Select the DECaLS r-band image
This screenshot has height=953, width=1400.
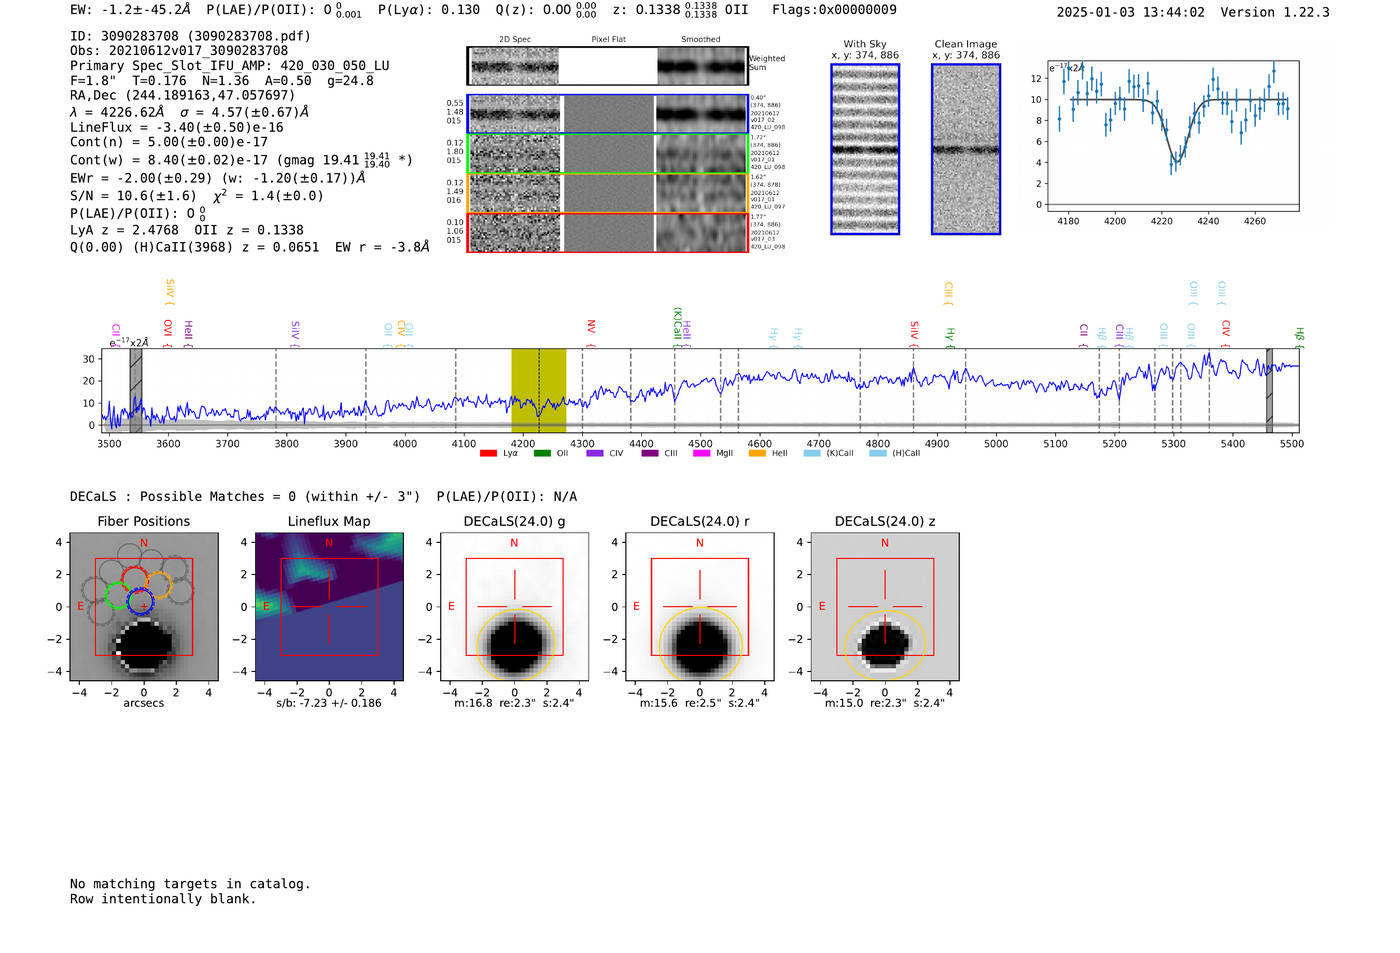click(699, 607)
